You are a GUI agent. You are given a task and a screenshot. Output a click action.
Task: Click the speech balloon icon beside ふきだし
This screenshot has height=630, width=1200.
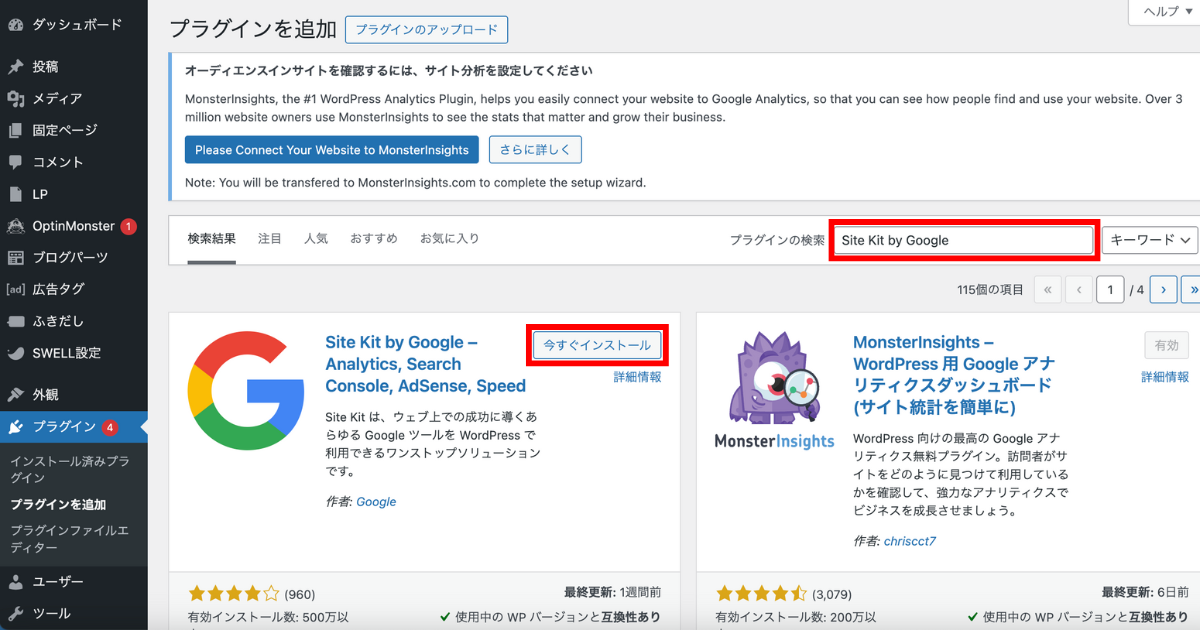[x=16, y=321]
